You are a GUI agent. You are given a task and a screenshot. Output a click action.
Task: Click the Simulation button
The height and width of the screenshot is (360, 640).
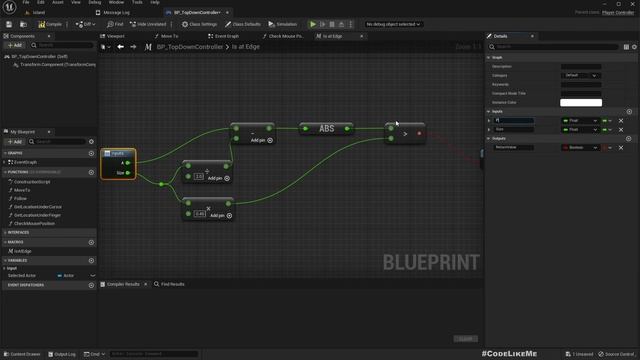282,24
